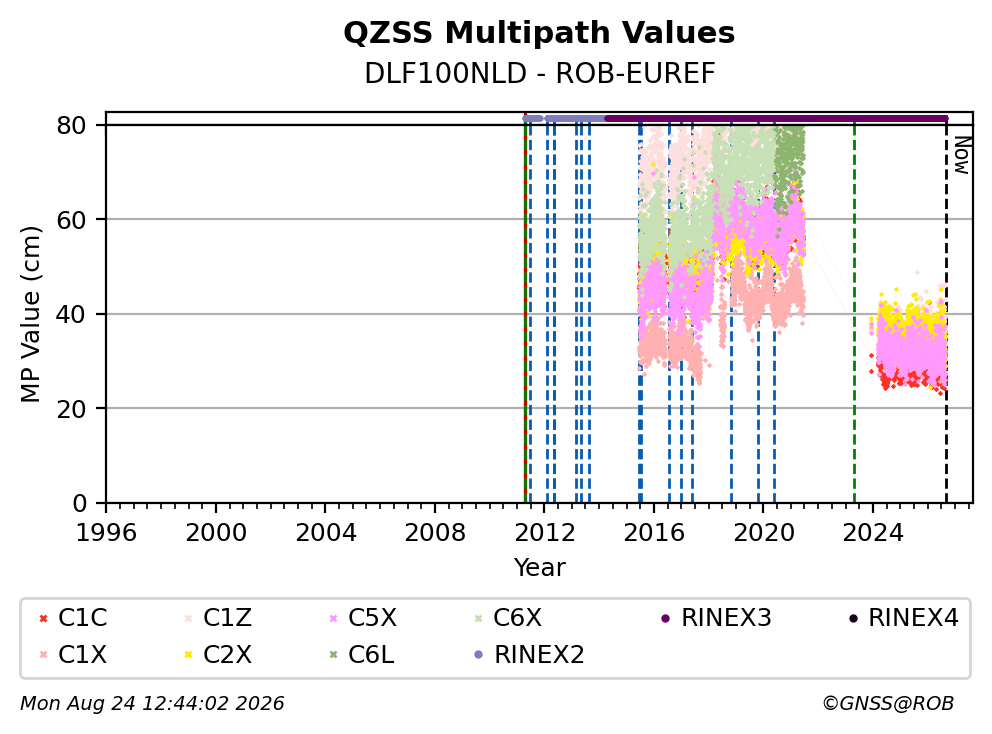The image size is (992, 734).
Task: Click the red C1C legend marker
Action: point(44,618)
